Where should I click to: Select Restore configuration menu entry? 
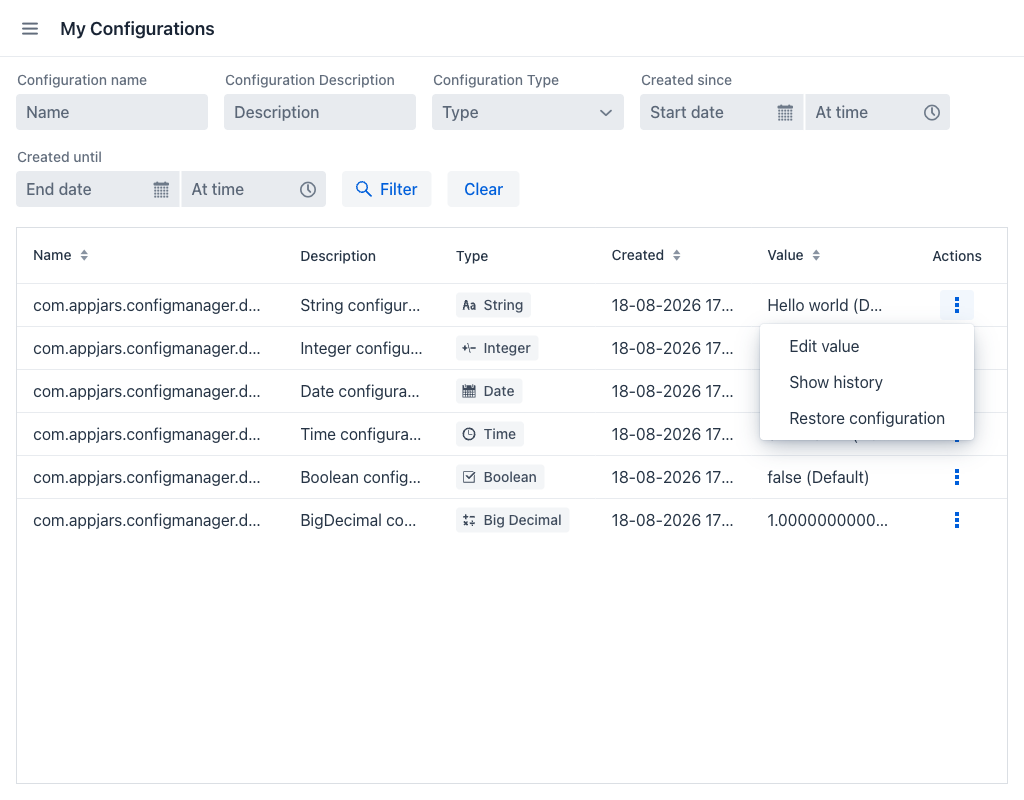coord(867,418)
